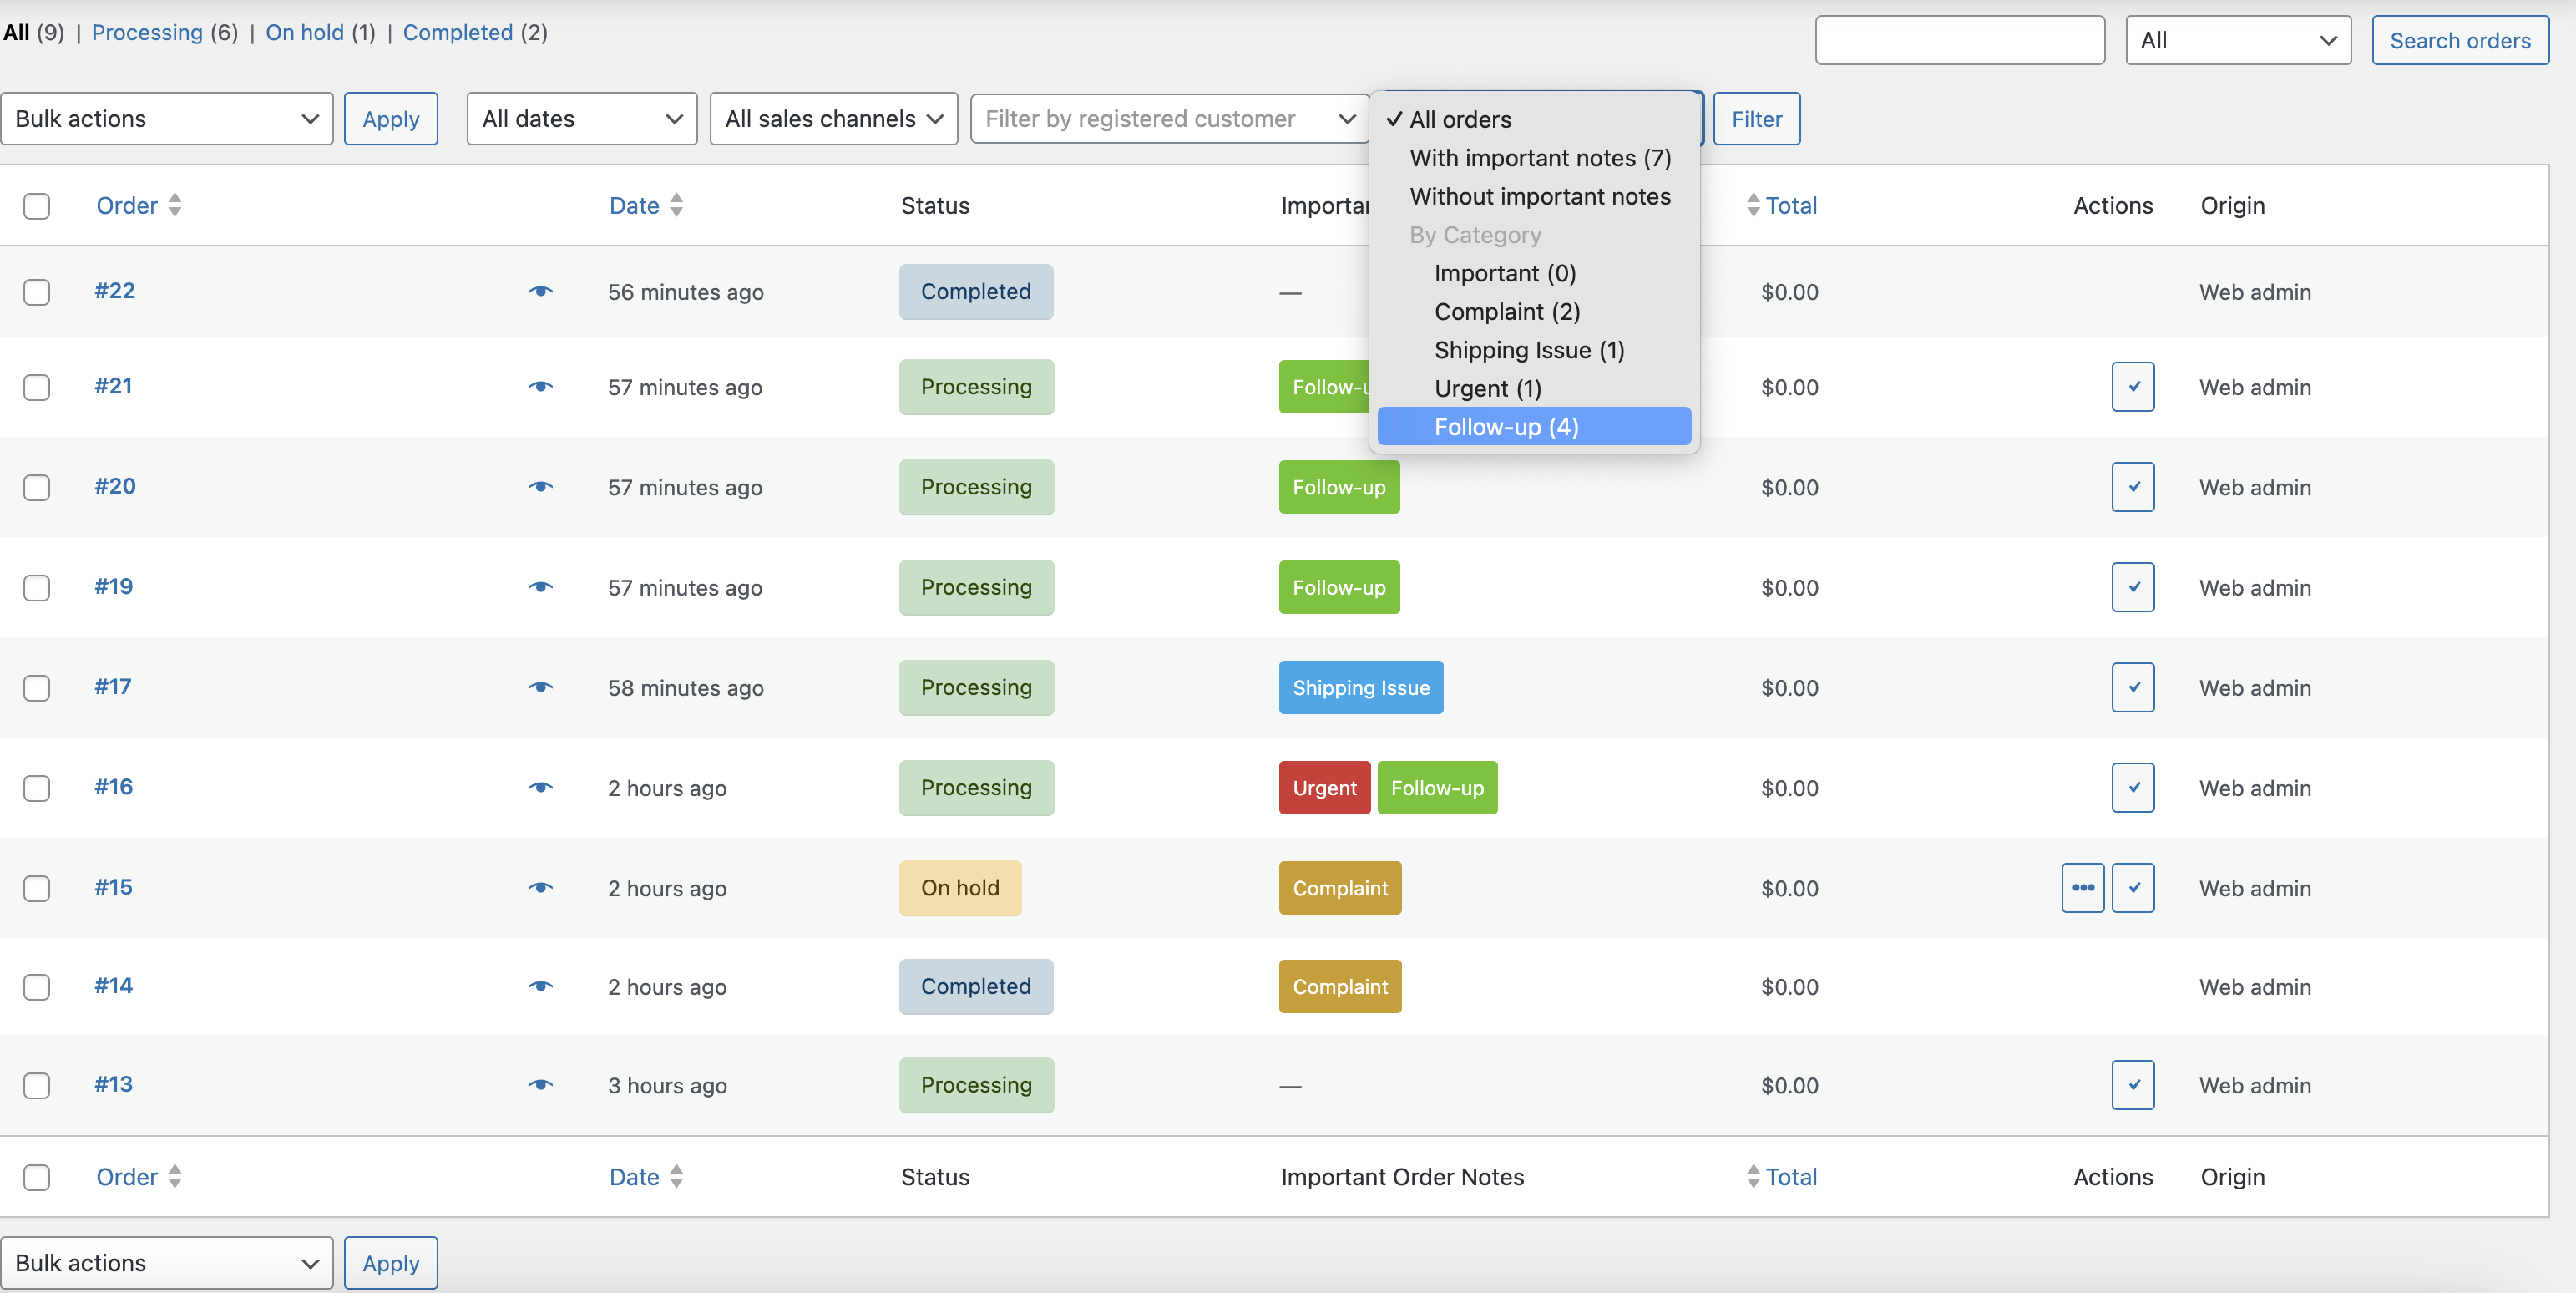Viewport: 2576px width, 1293px height.
Task: Click the processing dots icon for order #15
Action: (2082, 888)
